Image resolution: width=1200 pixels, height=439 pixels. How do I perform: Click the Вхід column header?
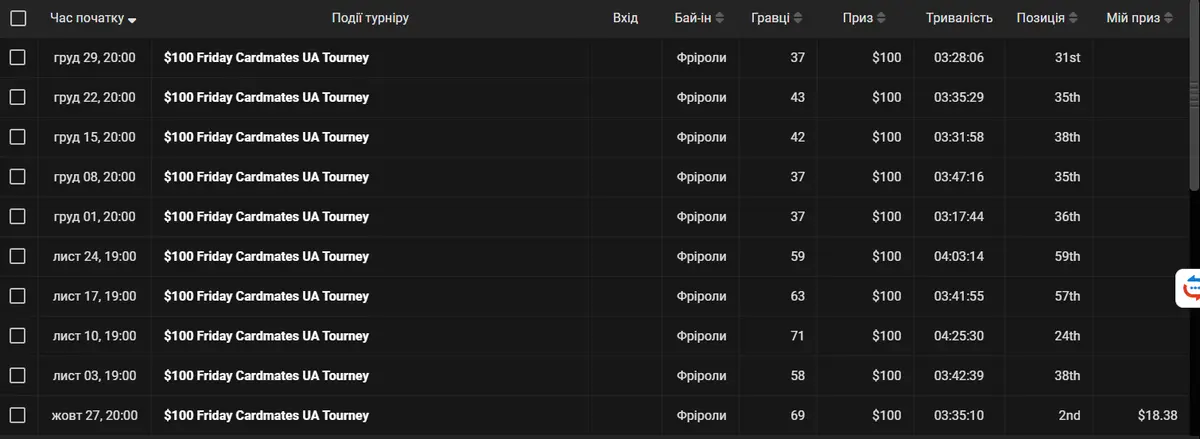coord(625,18)
